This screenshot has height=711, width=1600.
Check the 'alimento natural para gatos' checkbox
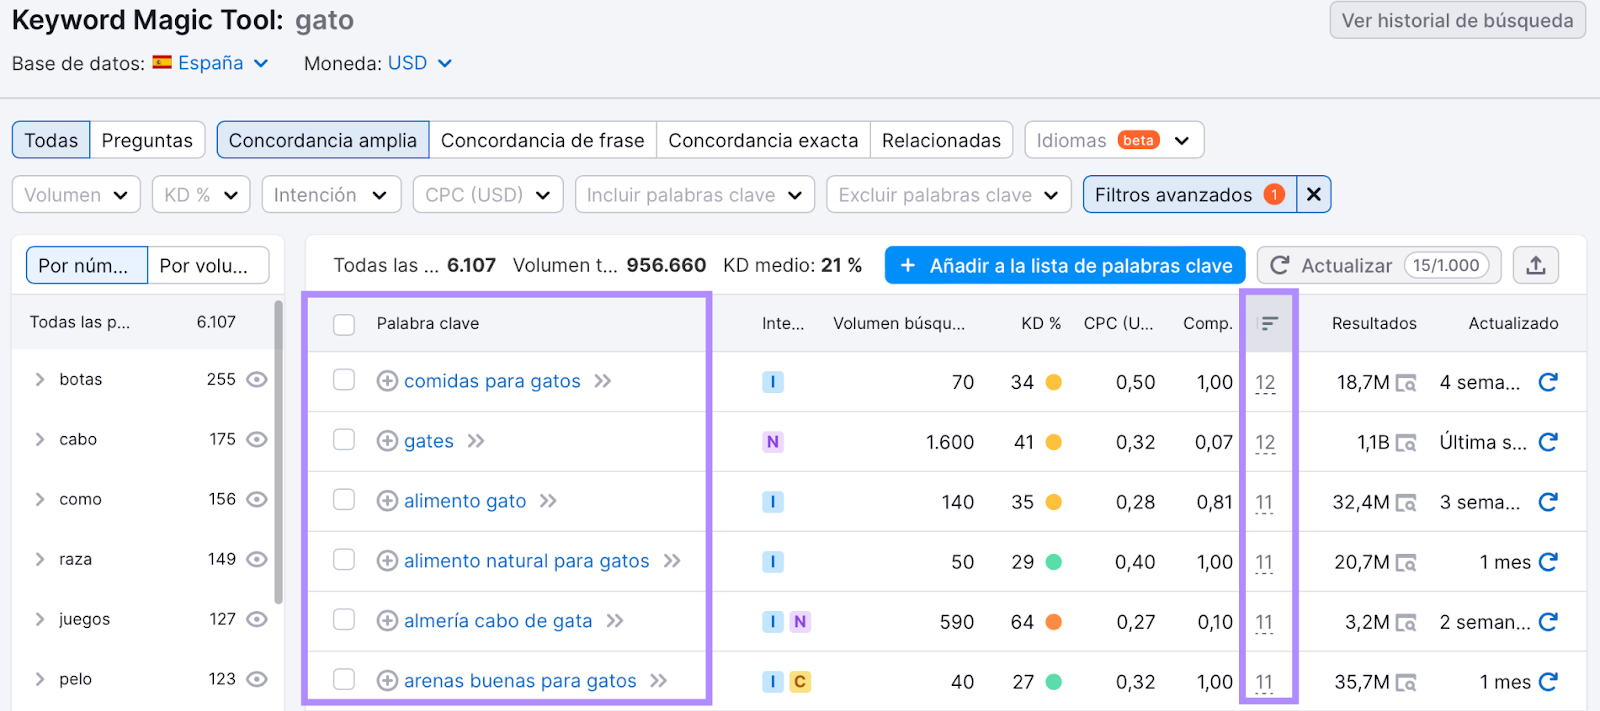coord(344,560)
